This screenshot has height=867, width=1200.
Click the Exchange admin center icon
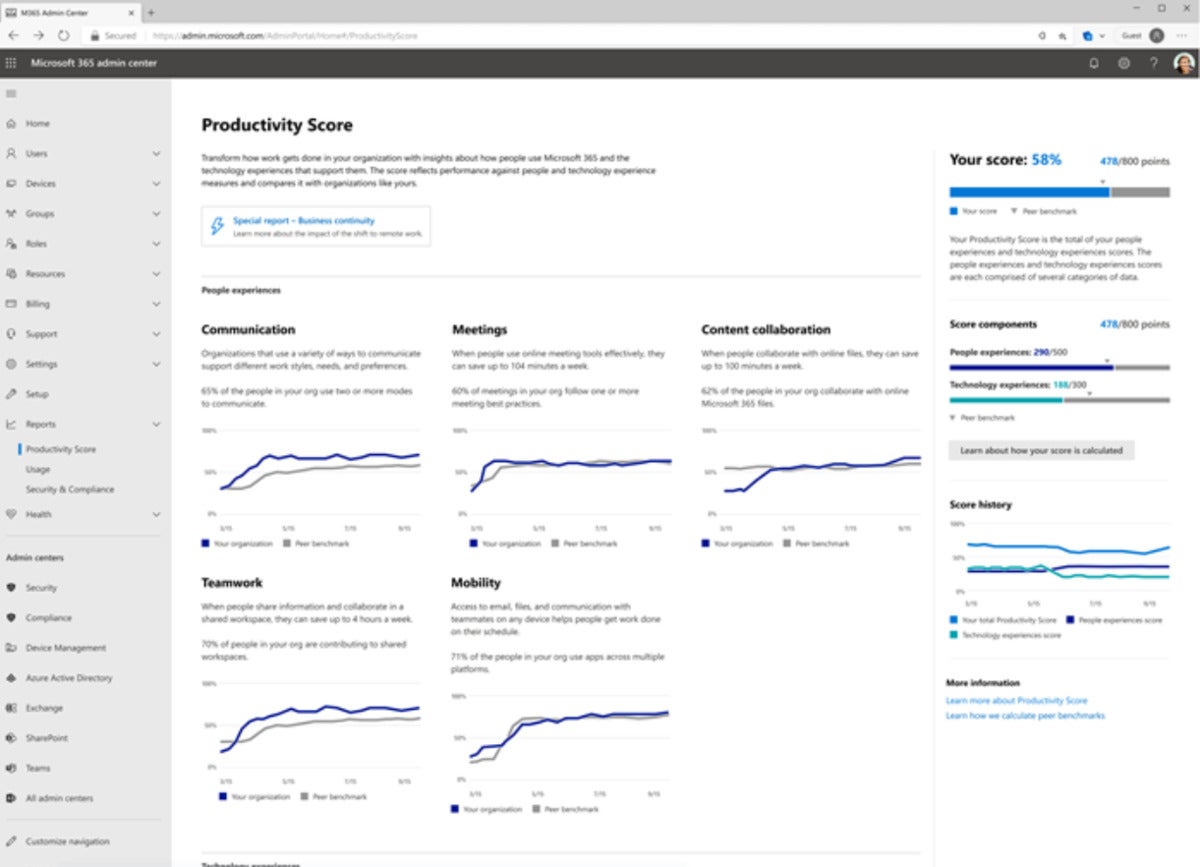[x=11, y=708]
